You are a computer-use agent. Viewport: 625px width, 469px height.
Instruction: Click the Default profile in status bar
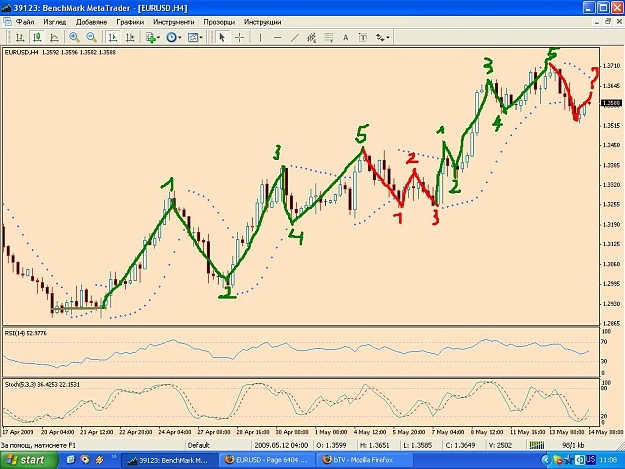pyautogui.click(x=199, y=445)
